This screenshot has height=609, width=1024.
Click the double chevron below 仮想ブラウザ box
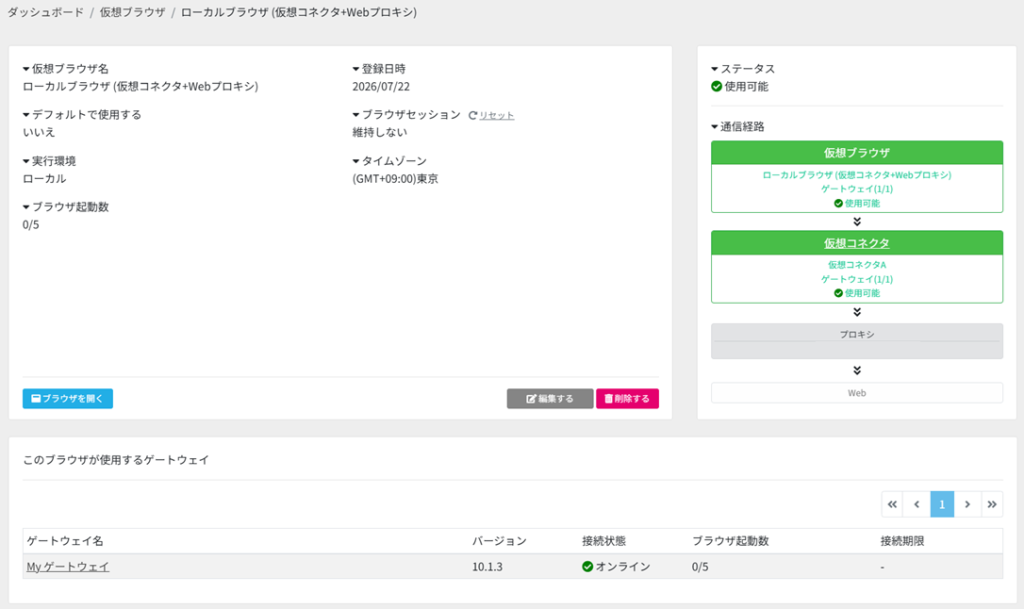857,222
